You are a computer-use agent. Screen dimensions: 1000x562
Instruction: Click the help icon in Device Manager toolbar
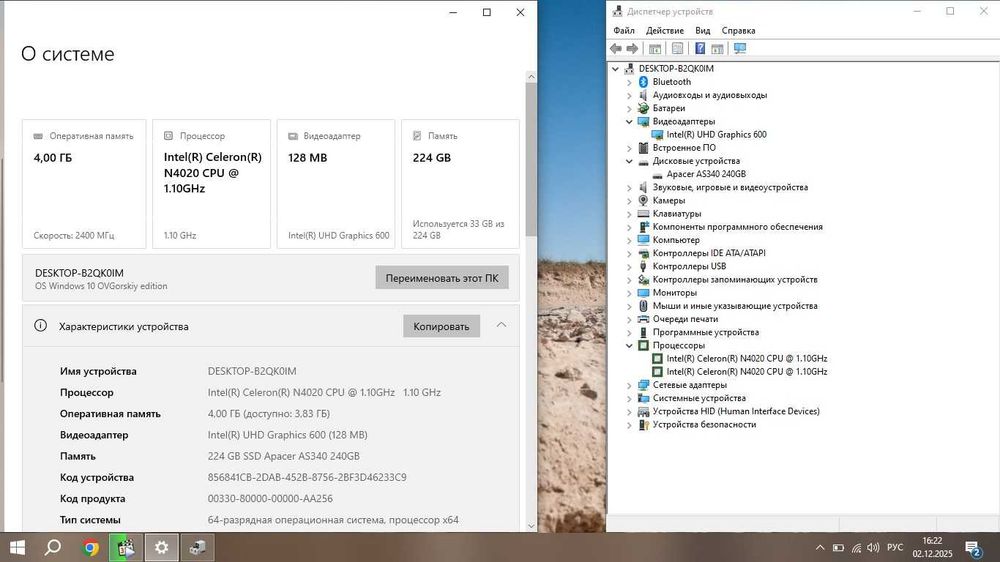pos(700,48)
